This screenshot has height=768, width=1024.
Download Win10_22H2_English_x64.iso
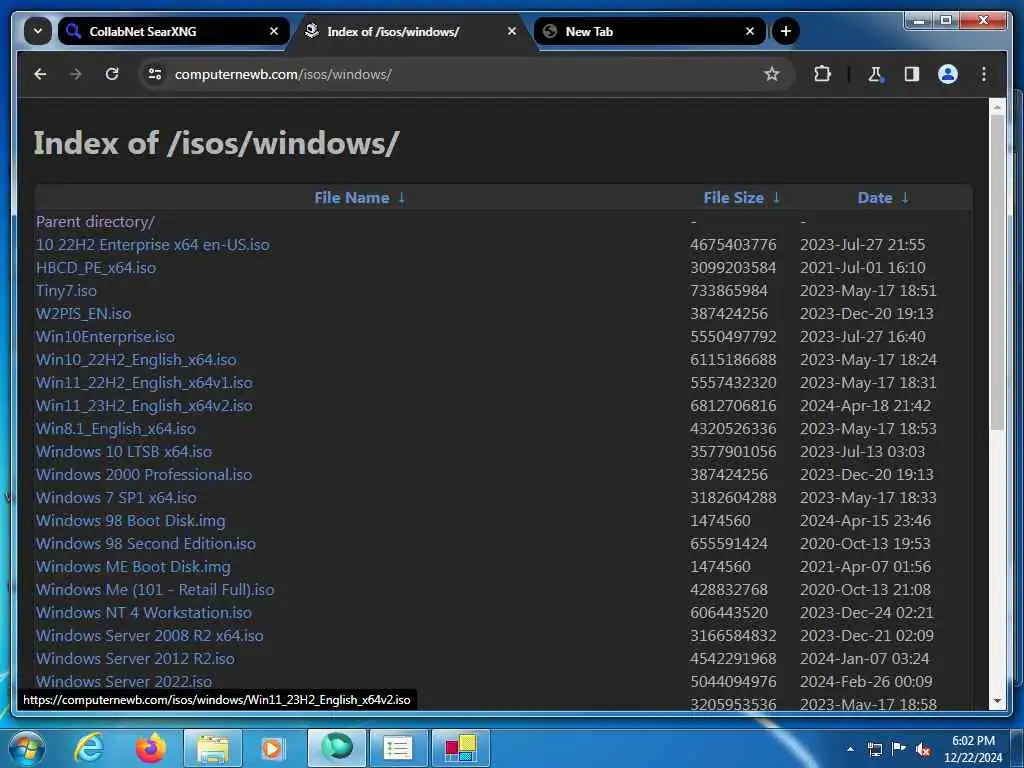click(x=136, y=360)
